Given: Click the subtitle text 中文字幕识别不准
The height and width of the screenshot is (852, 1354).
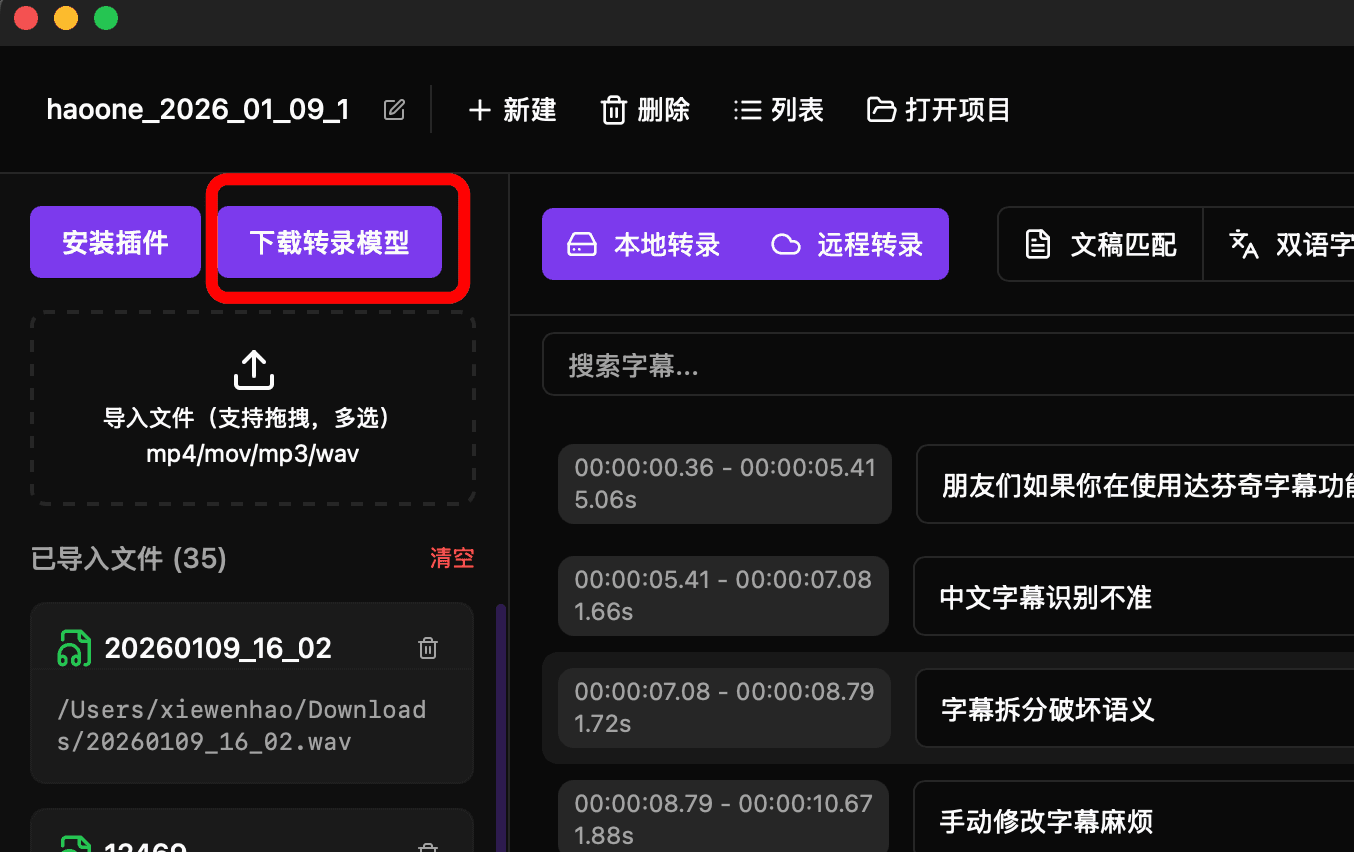Looking at the screenshot, I should pyautogui.click(x=1046, y=598).
